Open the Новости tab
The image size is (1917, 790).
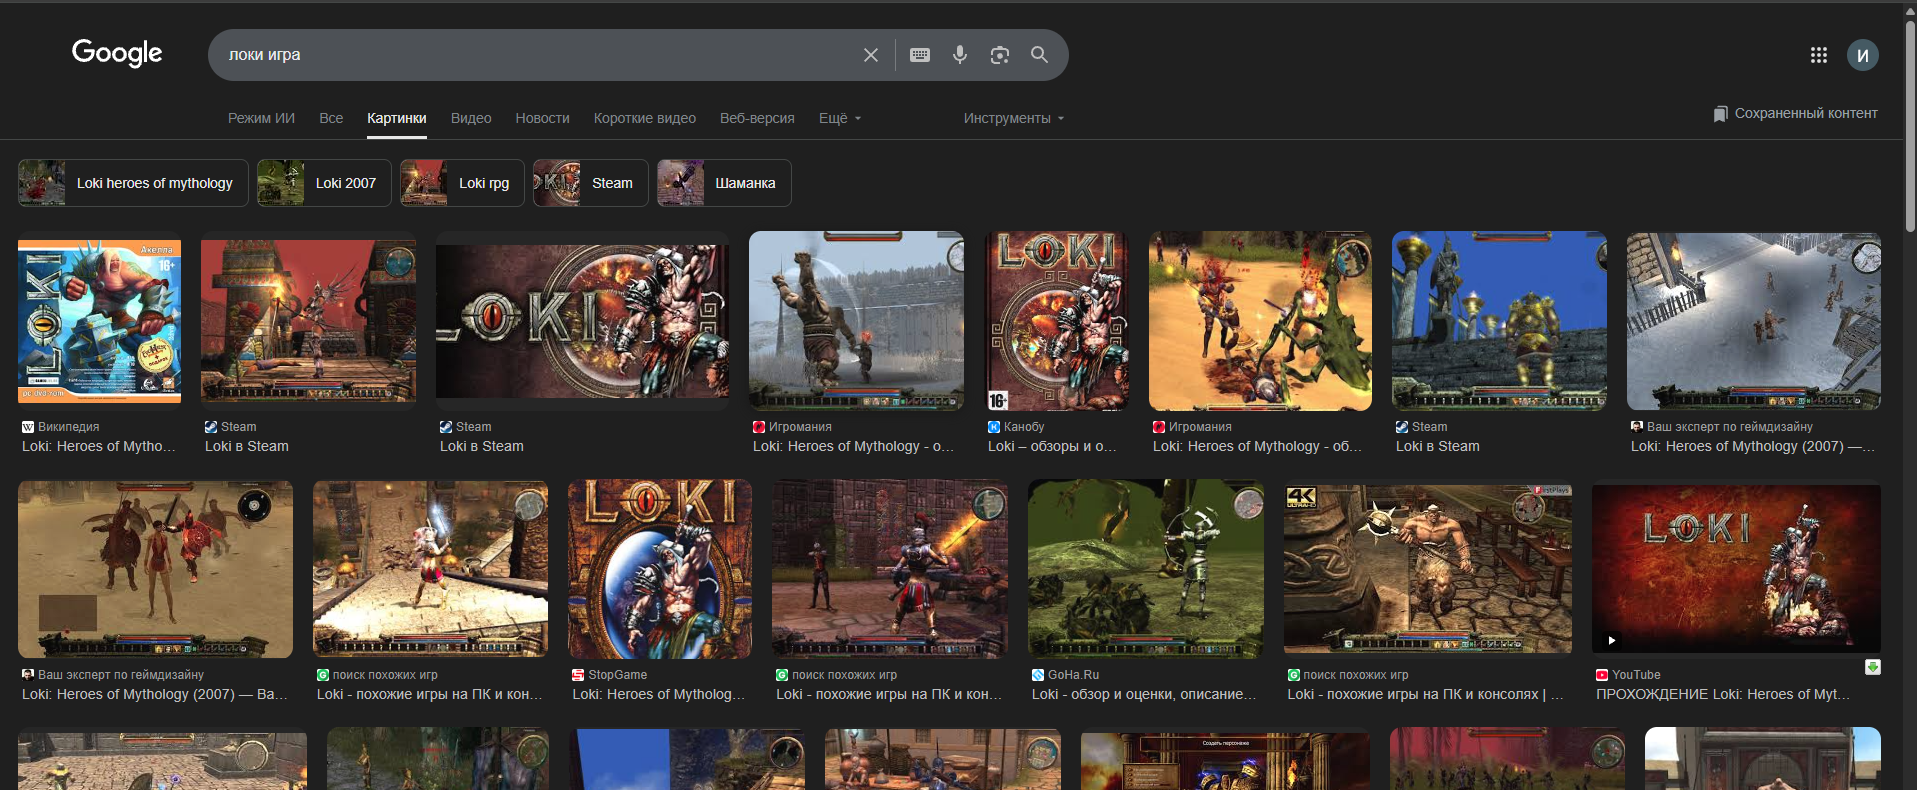[x=543, y=118]
